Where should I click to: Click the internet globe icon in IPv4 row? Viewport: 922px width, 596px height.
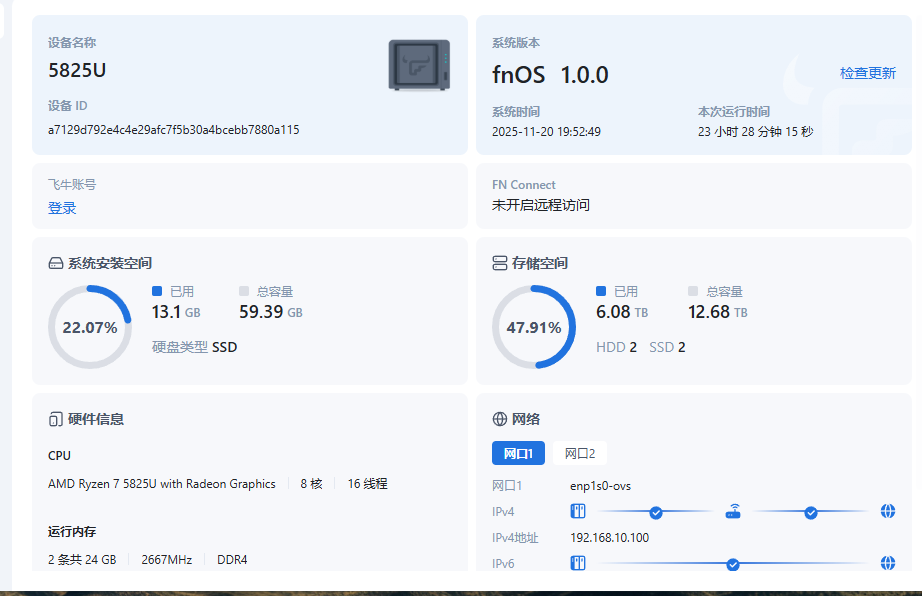click(888, 512)
